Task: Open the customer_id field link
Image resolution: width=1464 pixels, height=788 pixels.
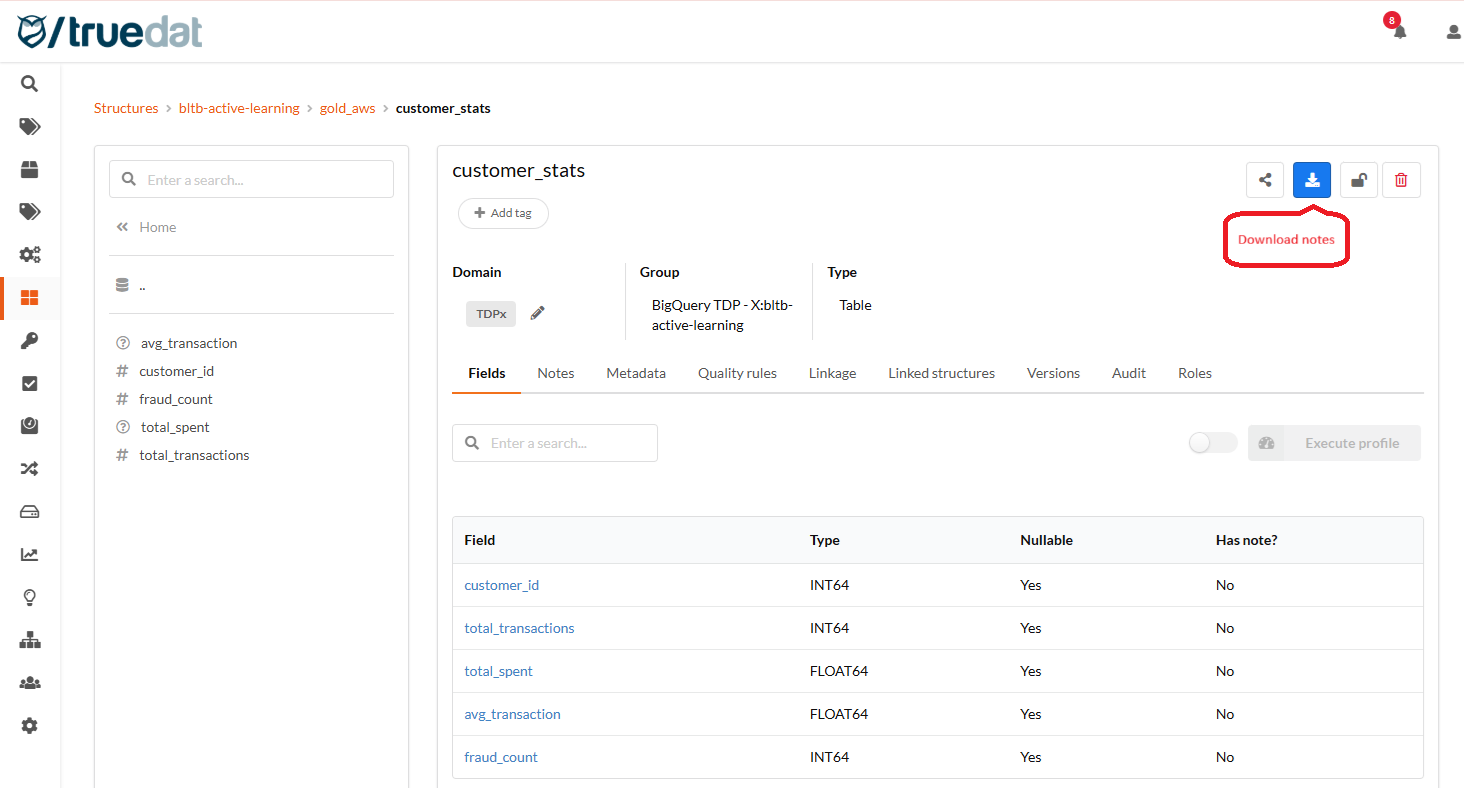Action: pos(501,585)
